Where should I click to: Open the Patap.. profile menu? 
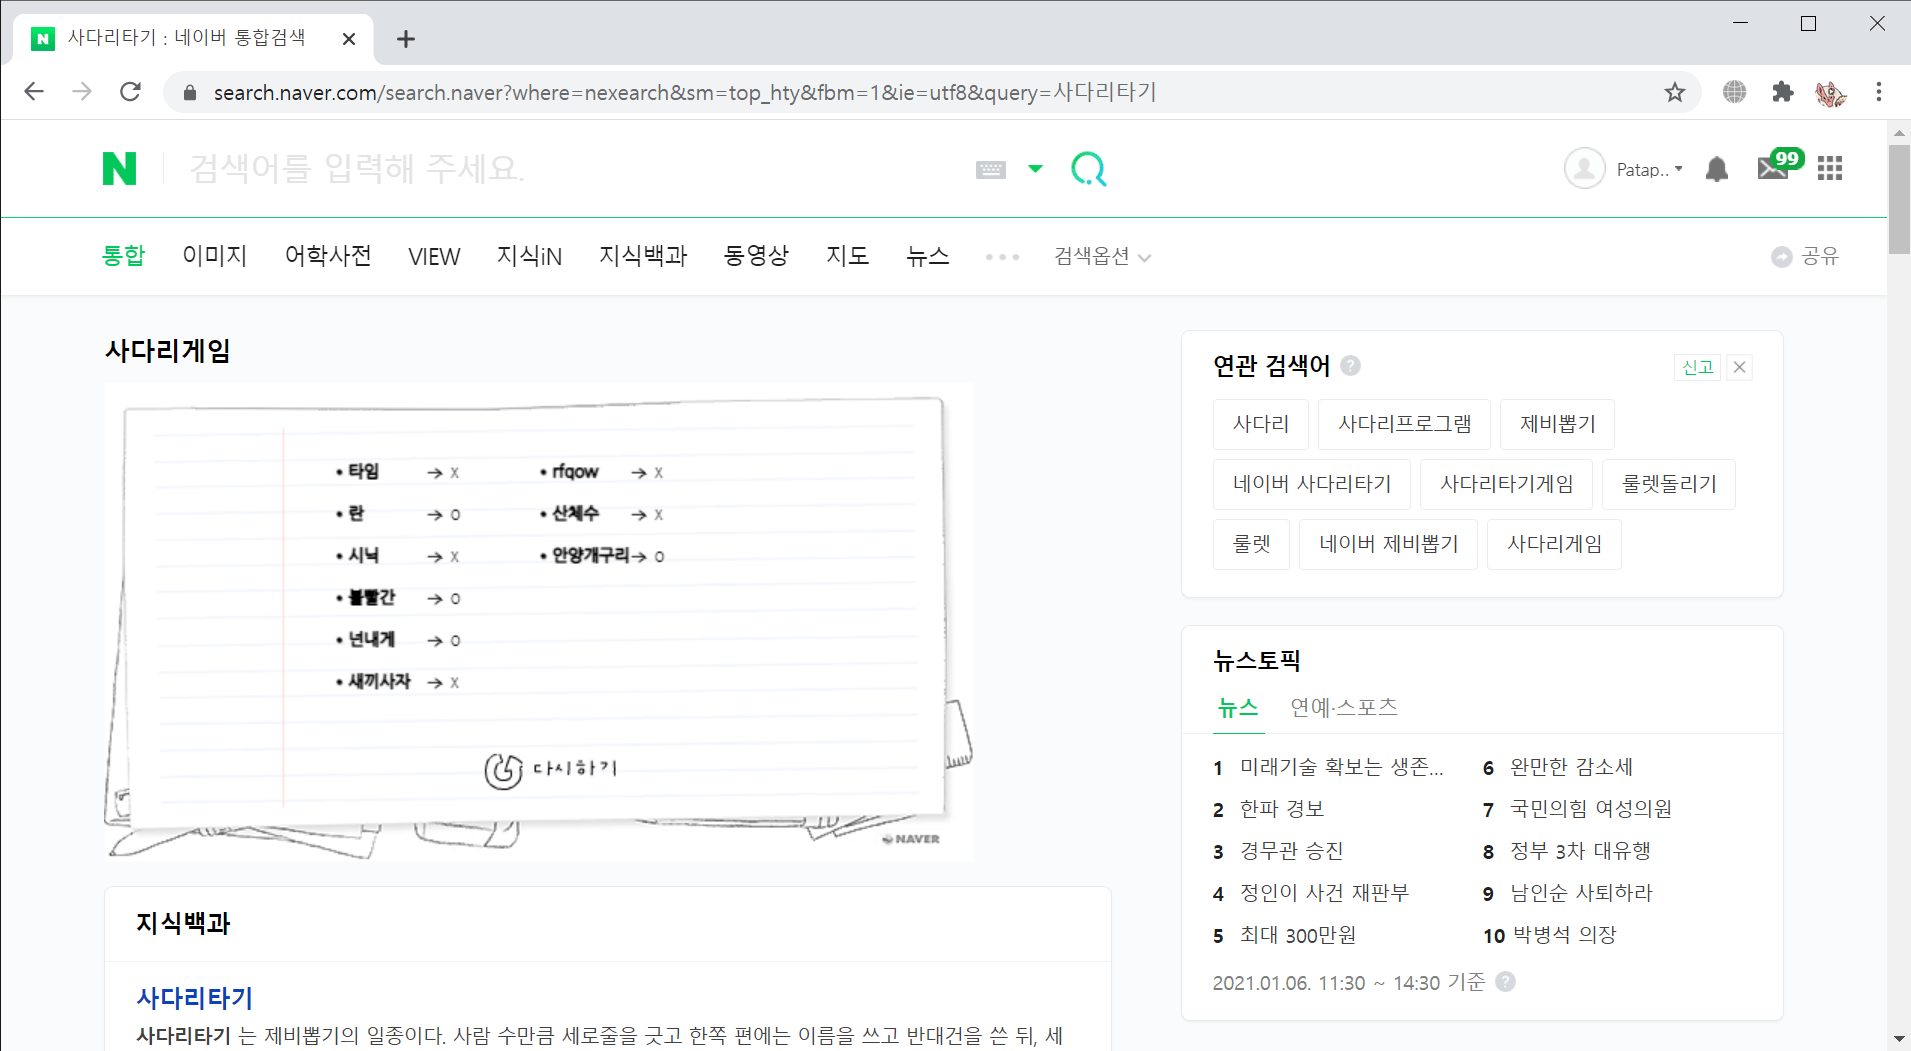pyautogui.click(x=1649, y=170)
